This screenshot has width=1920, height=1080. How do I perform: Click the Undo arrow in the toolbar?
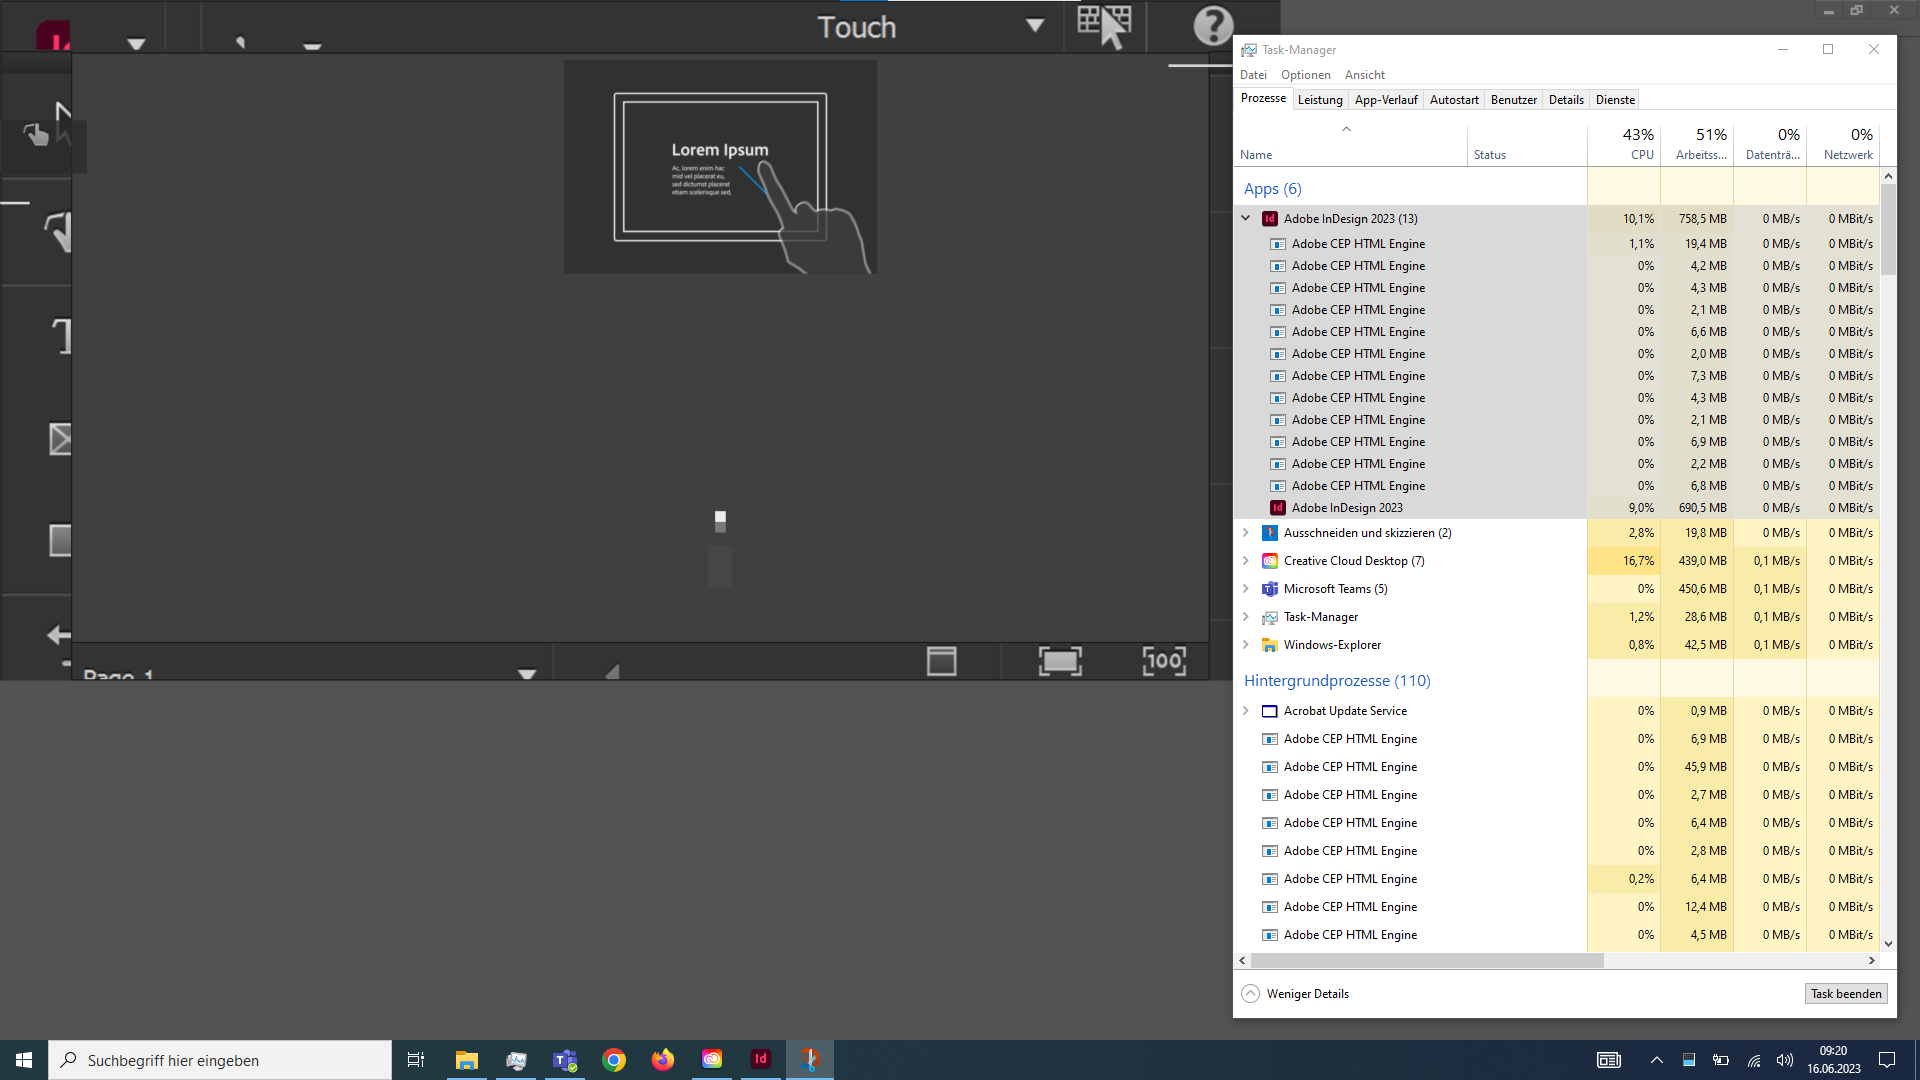coord(57,635)
